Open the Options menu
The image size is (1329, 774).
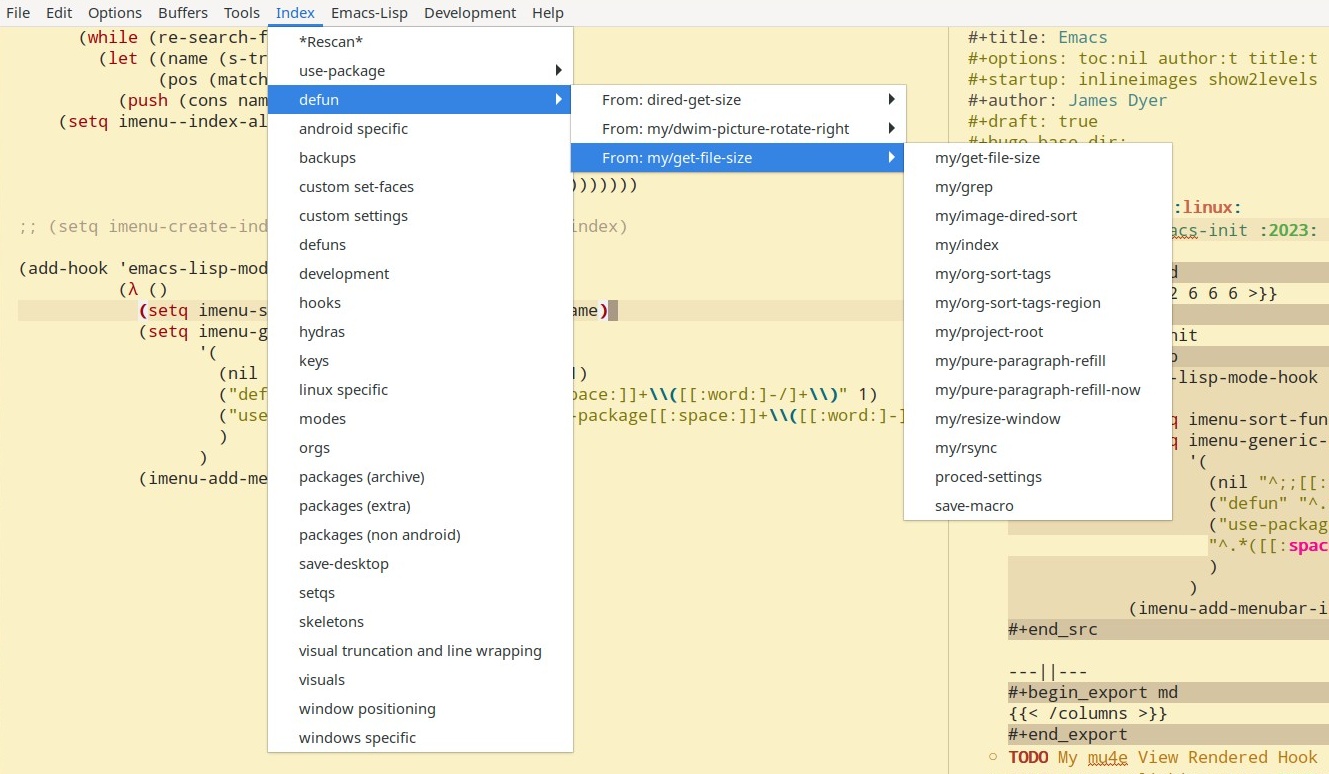(114, 12)
